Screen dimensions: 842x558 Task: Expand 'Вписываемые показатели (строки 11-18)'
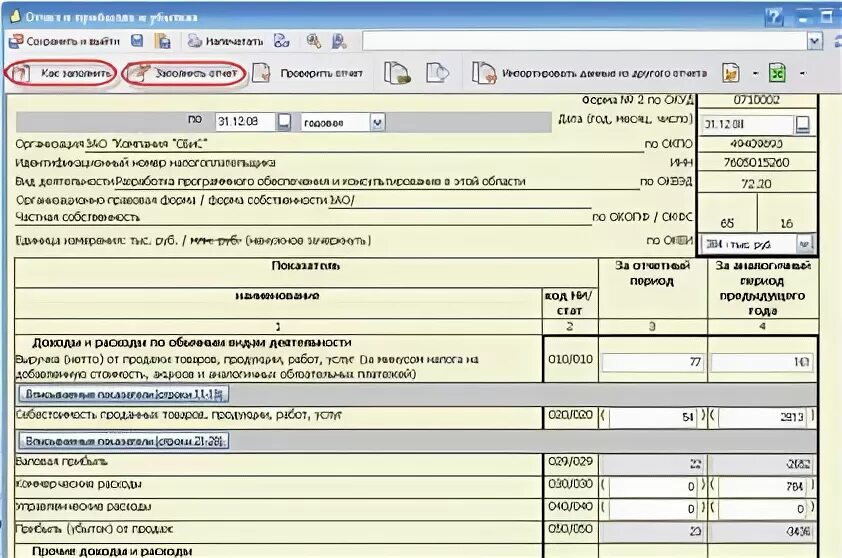coord(124,394)
